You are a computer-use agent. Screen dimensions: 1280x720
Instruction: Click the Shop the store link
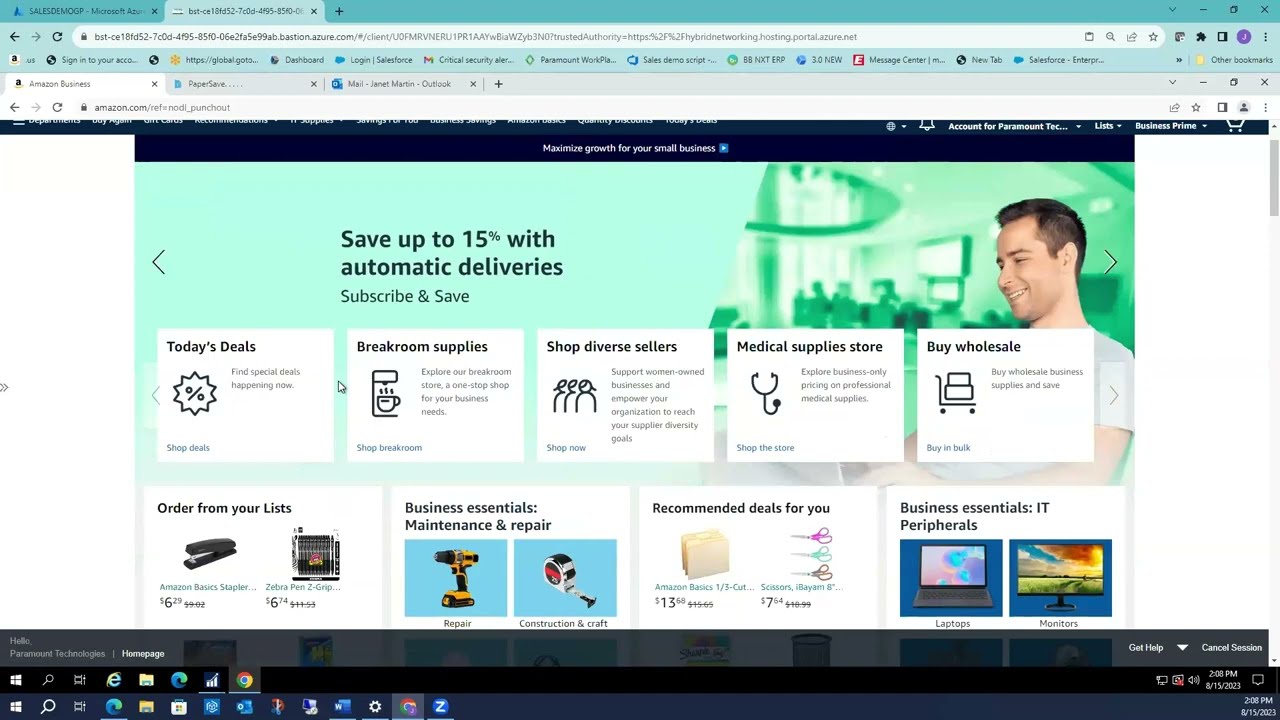765,448
